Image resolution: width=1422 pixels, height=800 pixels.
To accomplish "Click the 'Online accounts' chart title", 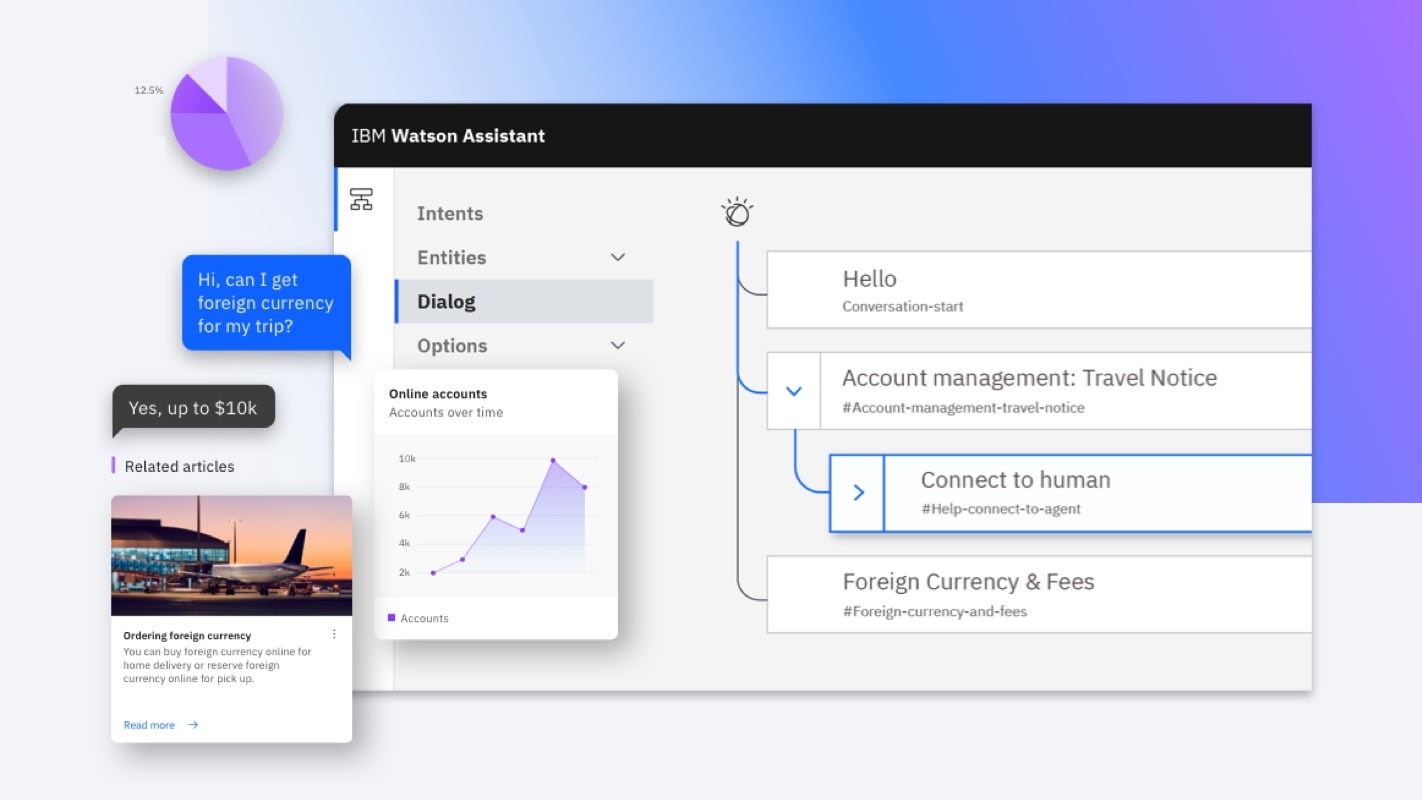I will click(438, 394).
